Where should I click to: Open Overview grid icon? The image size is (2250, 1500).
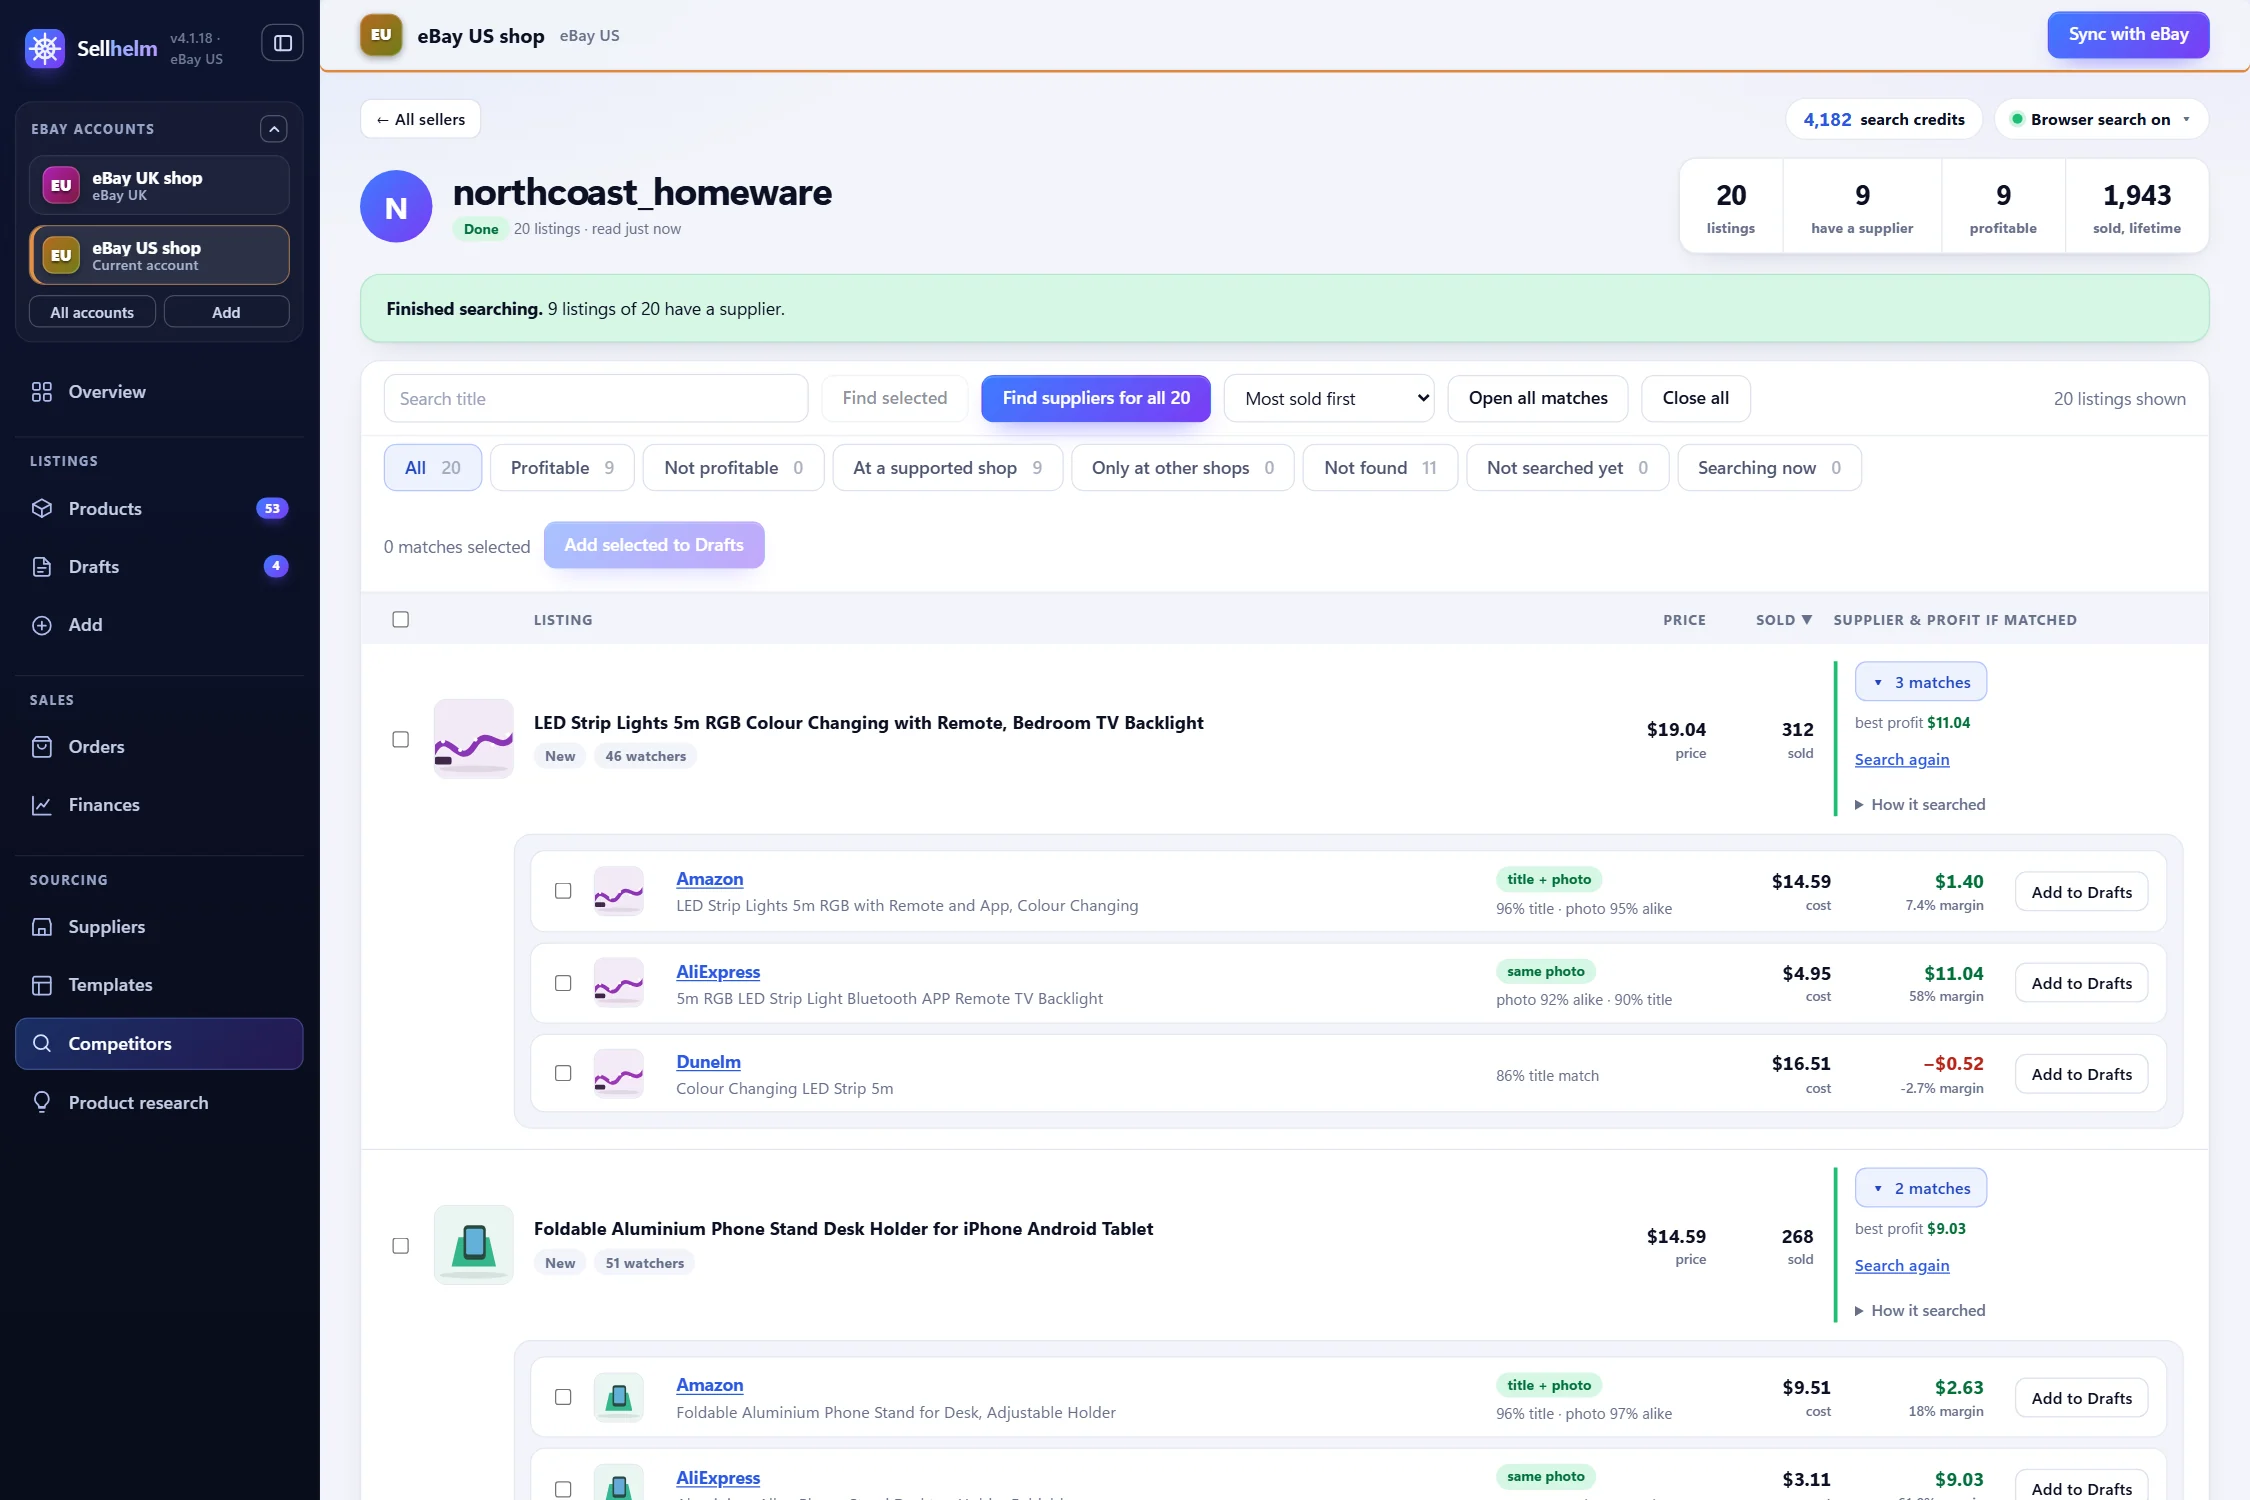42,392
